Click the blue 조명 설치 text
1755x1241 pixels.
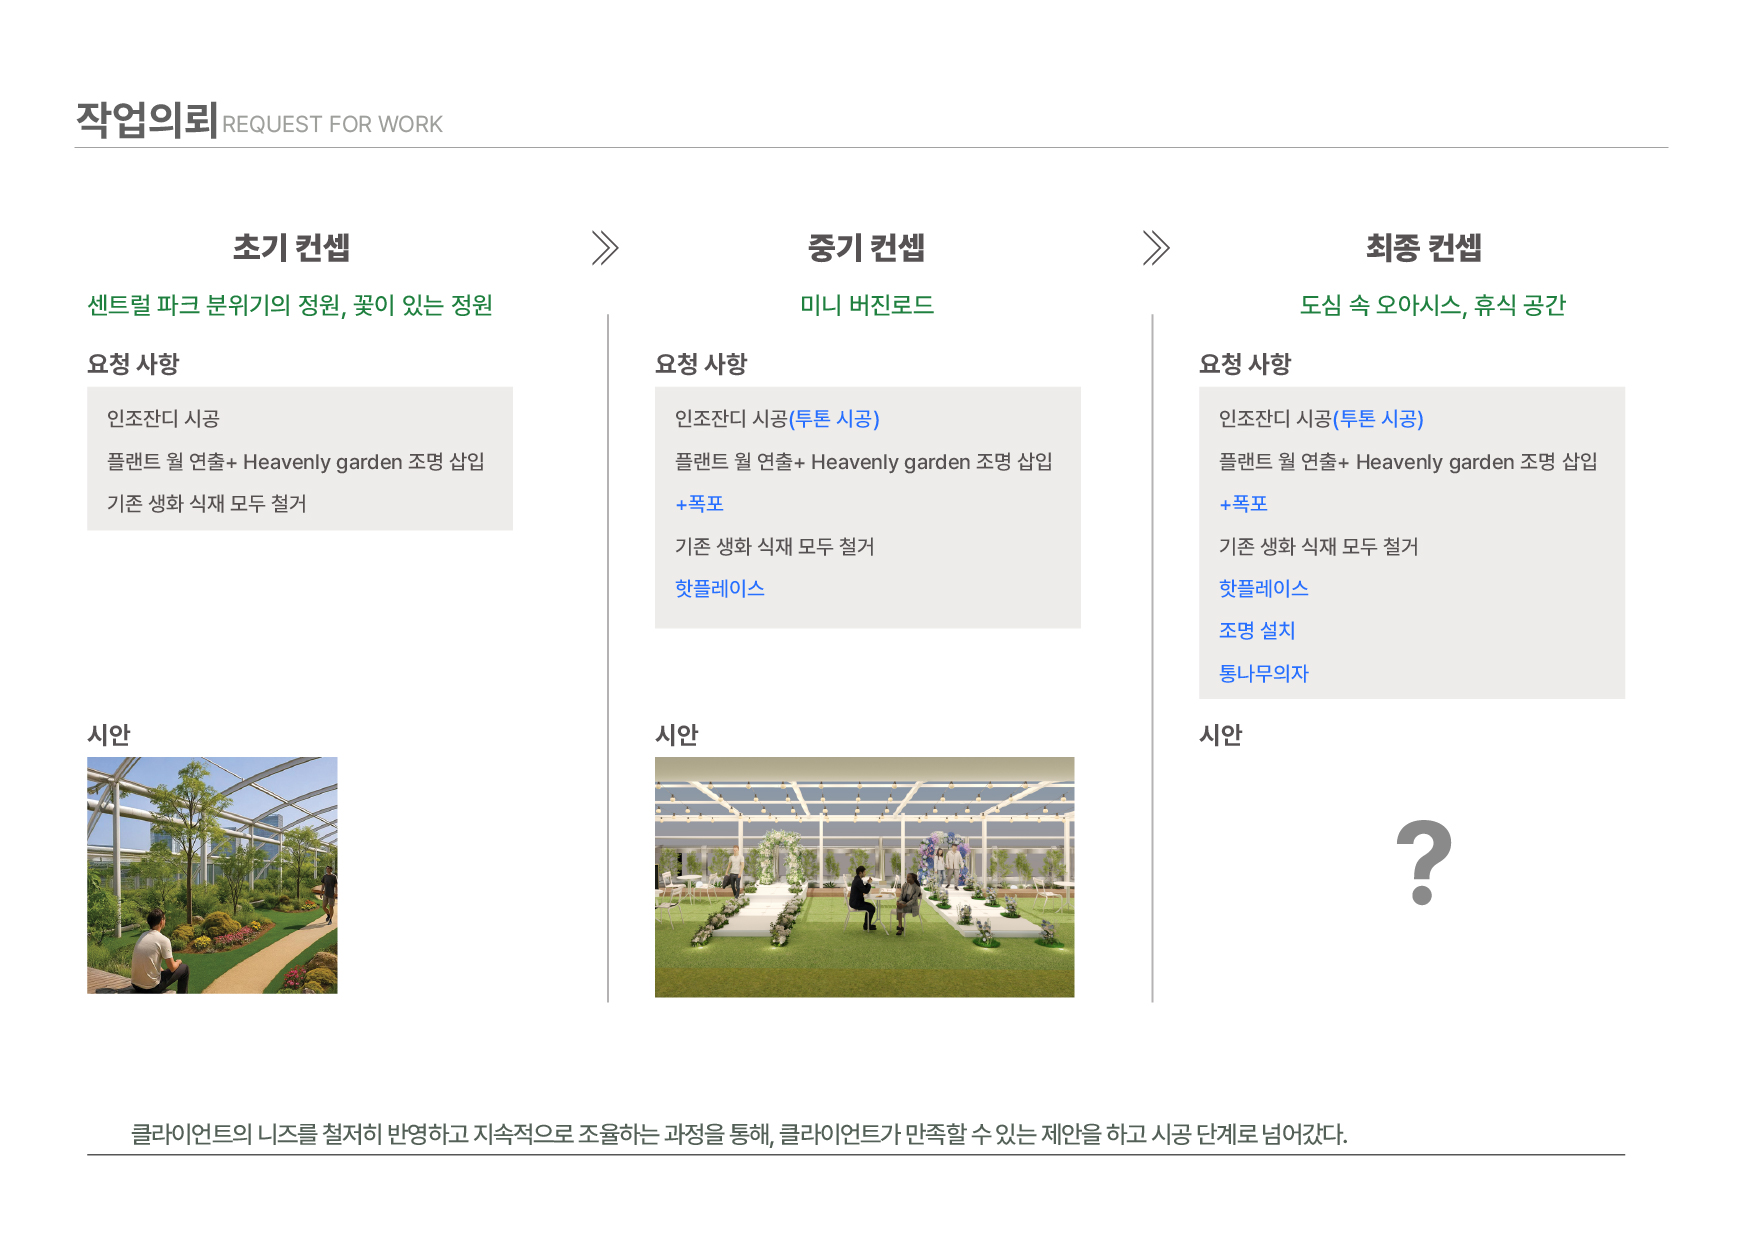pos(1257,631)
